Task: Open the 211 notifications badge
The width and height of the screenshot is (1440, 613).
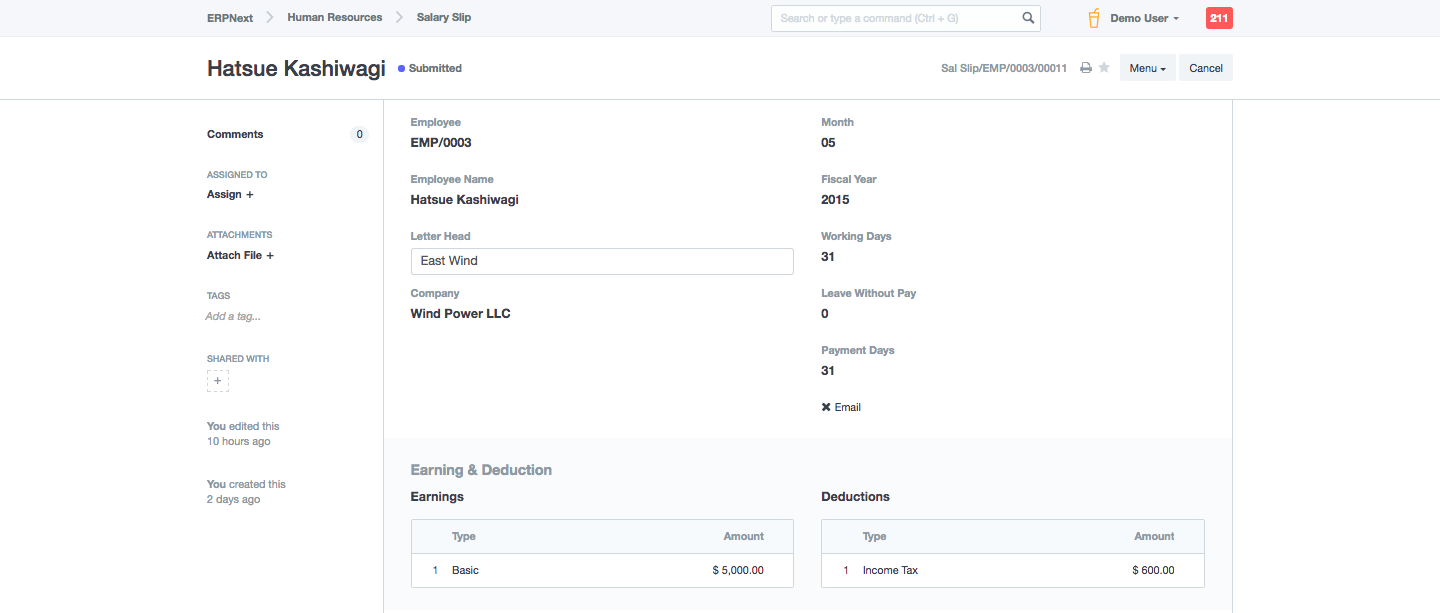Action: 1219,18
